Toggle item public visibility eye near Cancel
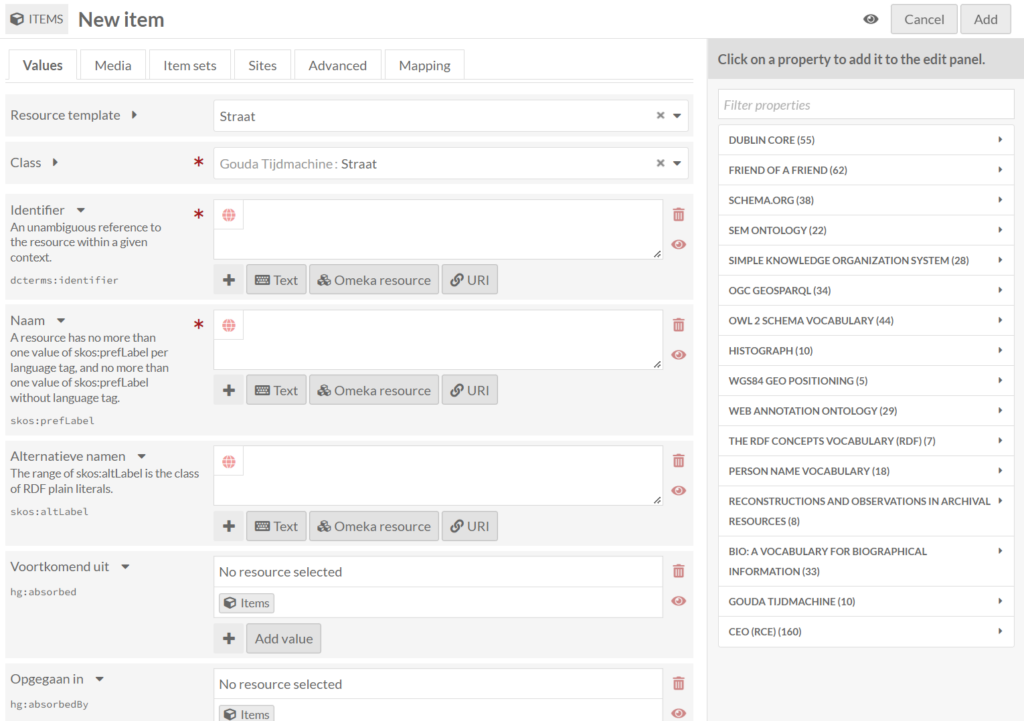The width and height of the screenshot is (1024, 721). coord(871,19)
